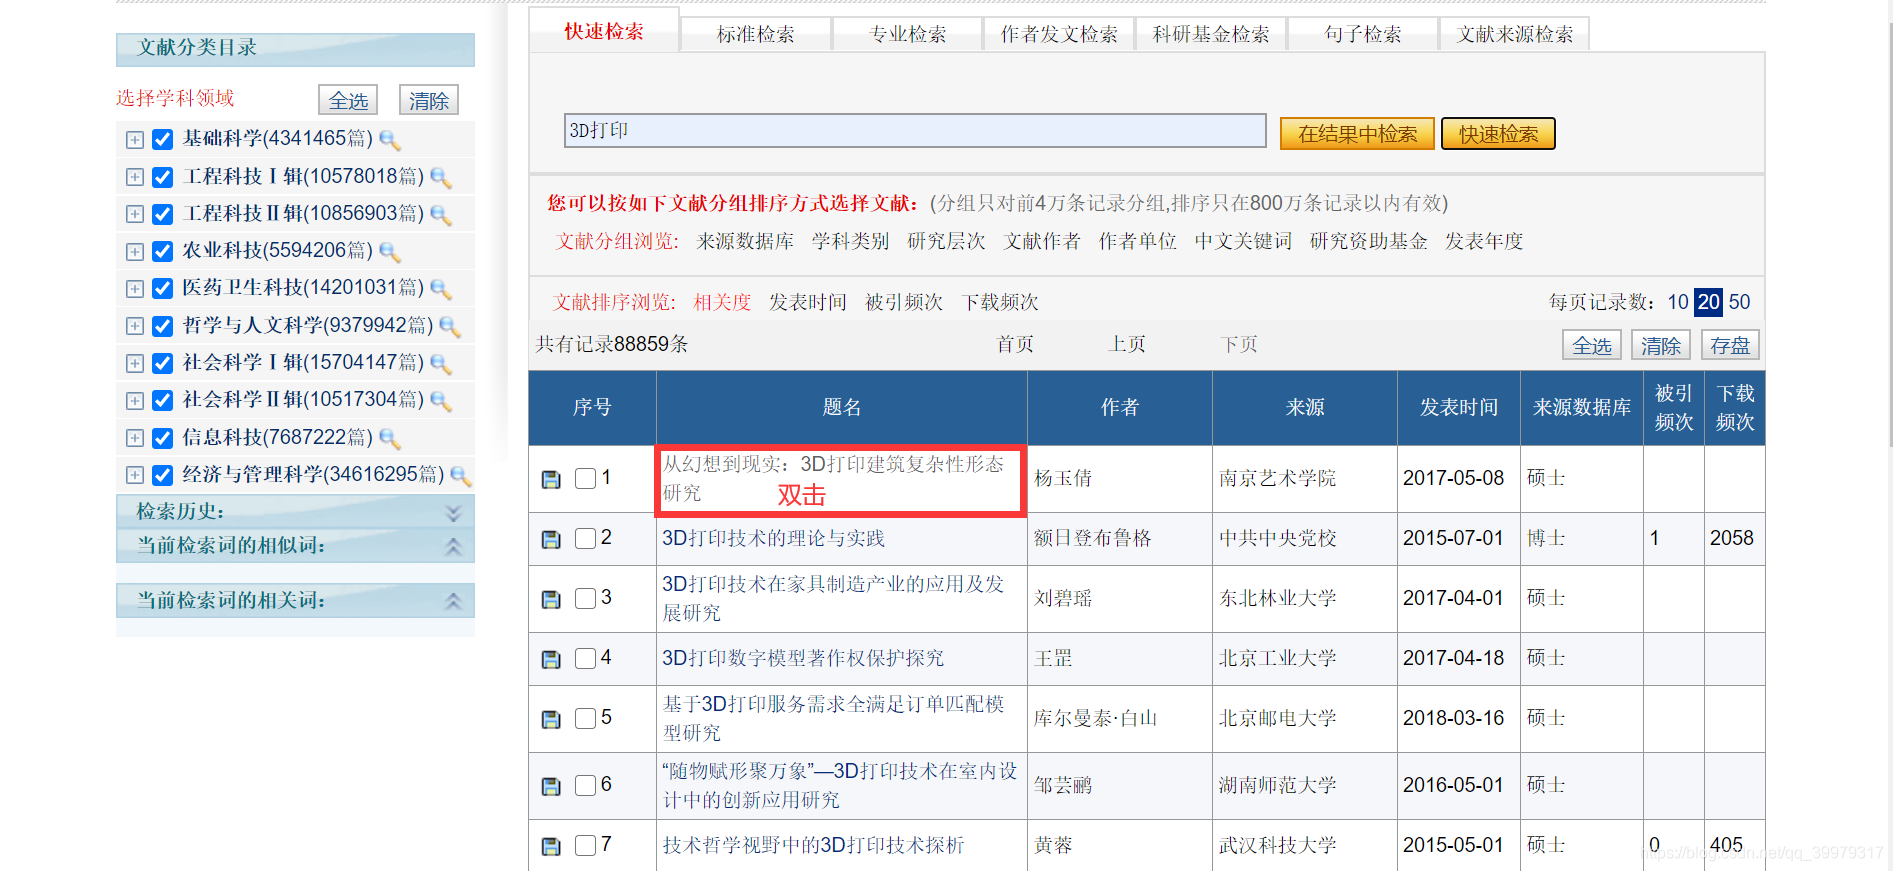Collapse the 当前检索词的相关词 panel
The width and height of the screenshot is (1893, 871).
click(453, 601)
